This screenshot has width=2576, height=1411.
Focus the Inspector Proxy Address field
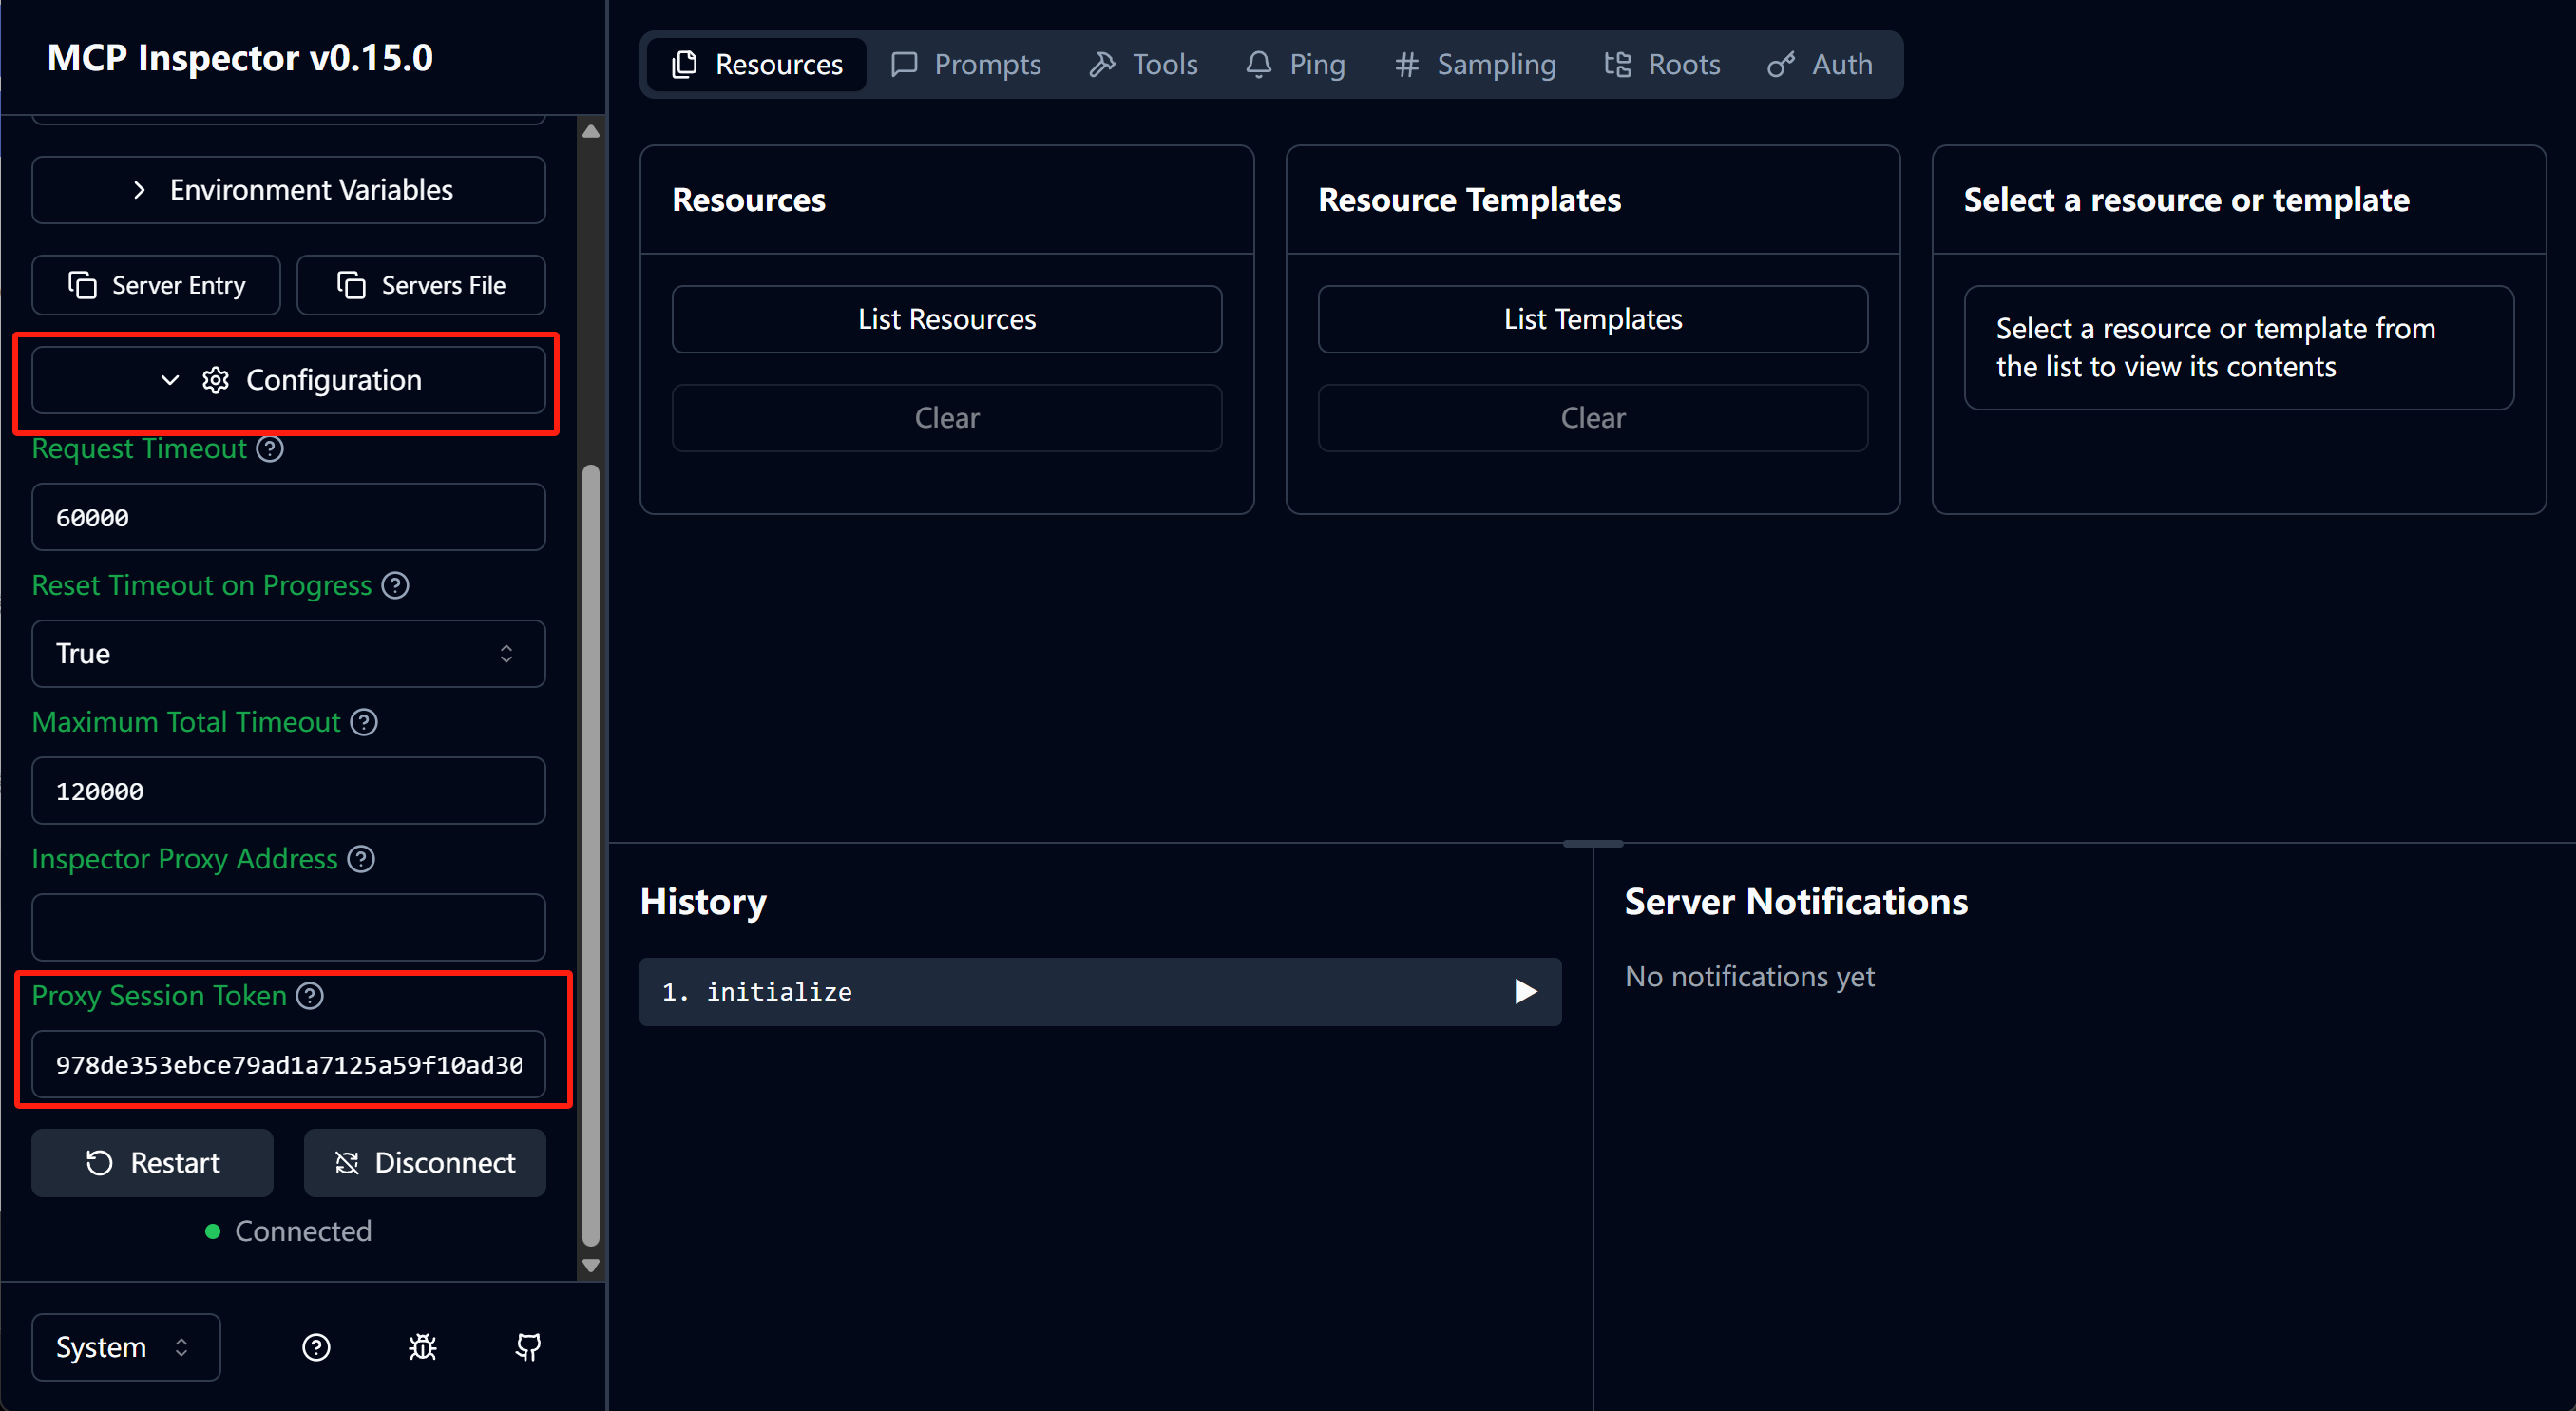pyautogui.click(x=288, y=927)
